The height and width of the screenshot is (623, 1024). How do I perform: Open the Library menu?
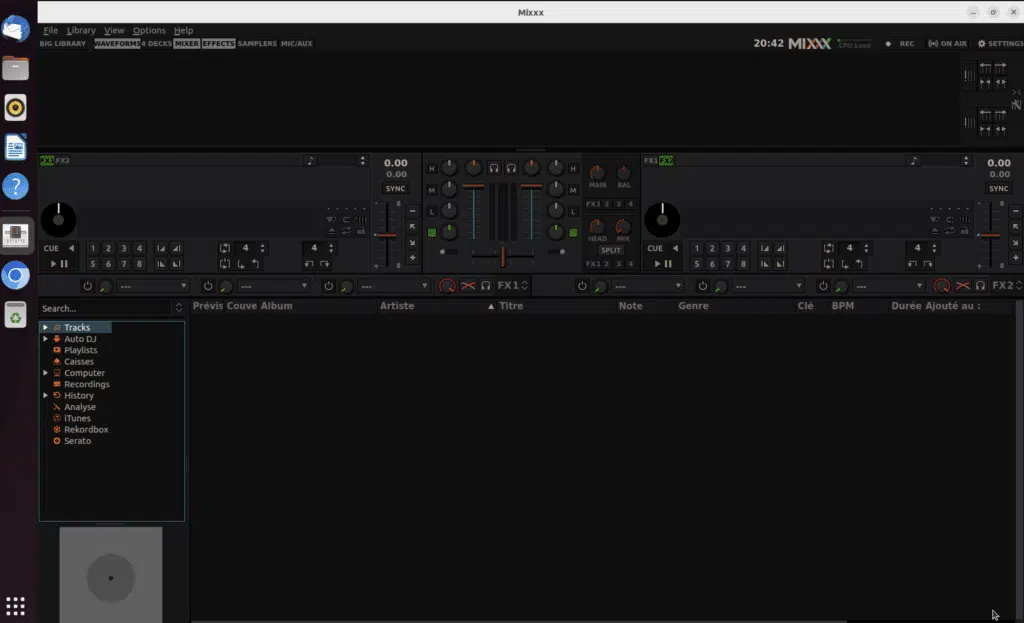81,30
